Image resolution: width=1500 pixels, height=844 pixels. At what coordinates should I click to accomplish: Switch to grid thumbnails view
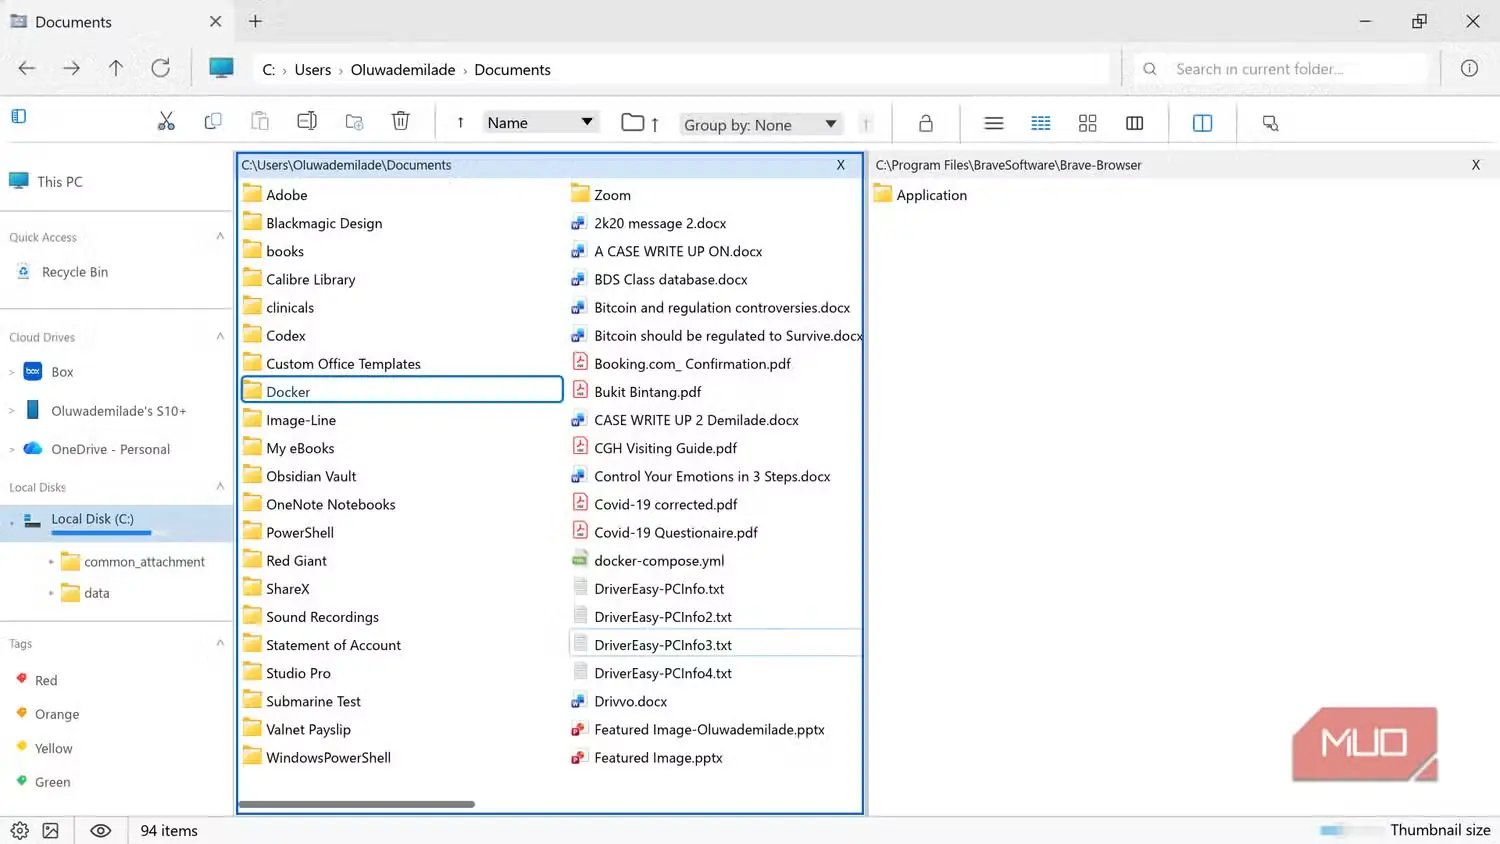(x=1088, y=123)
